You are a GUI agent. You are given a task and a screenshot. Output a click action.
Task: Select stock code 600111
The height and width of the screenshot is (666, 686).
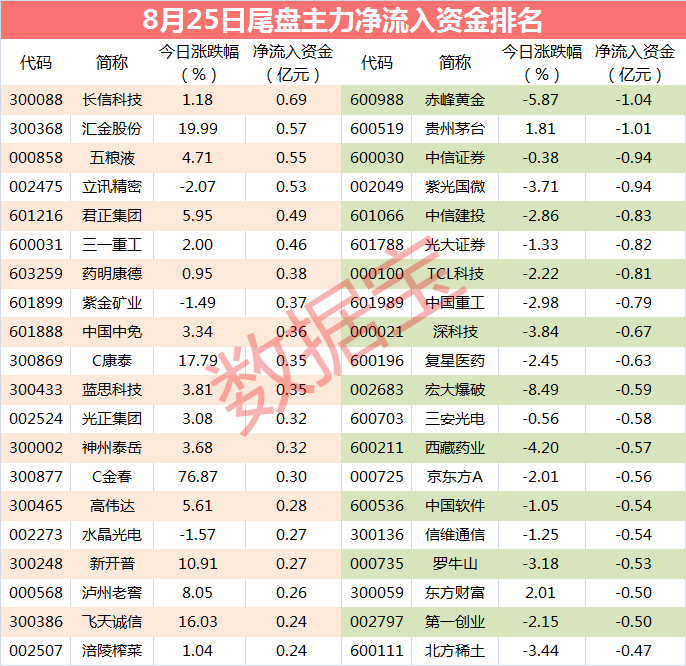tap(377, 651)
